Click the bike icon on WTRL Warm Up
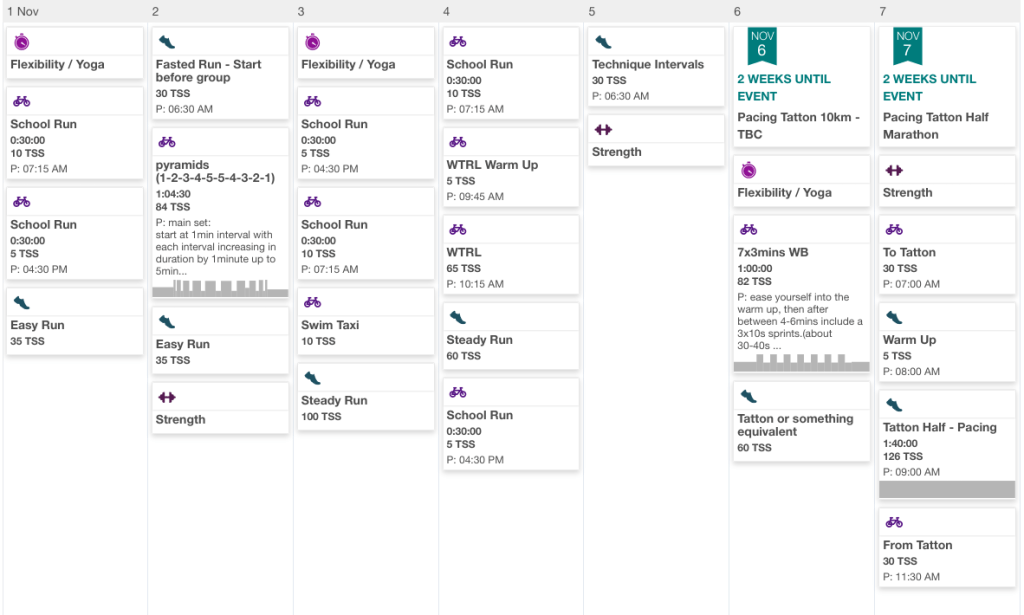Viewport: 1024px width, 615px height. (458, 141)
